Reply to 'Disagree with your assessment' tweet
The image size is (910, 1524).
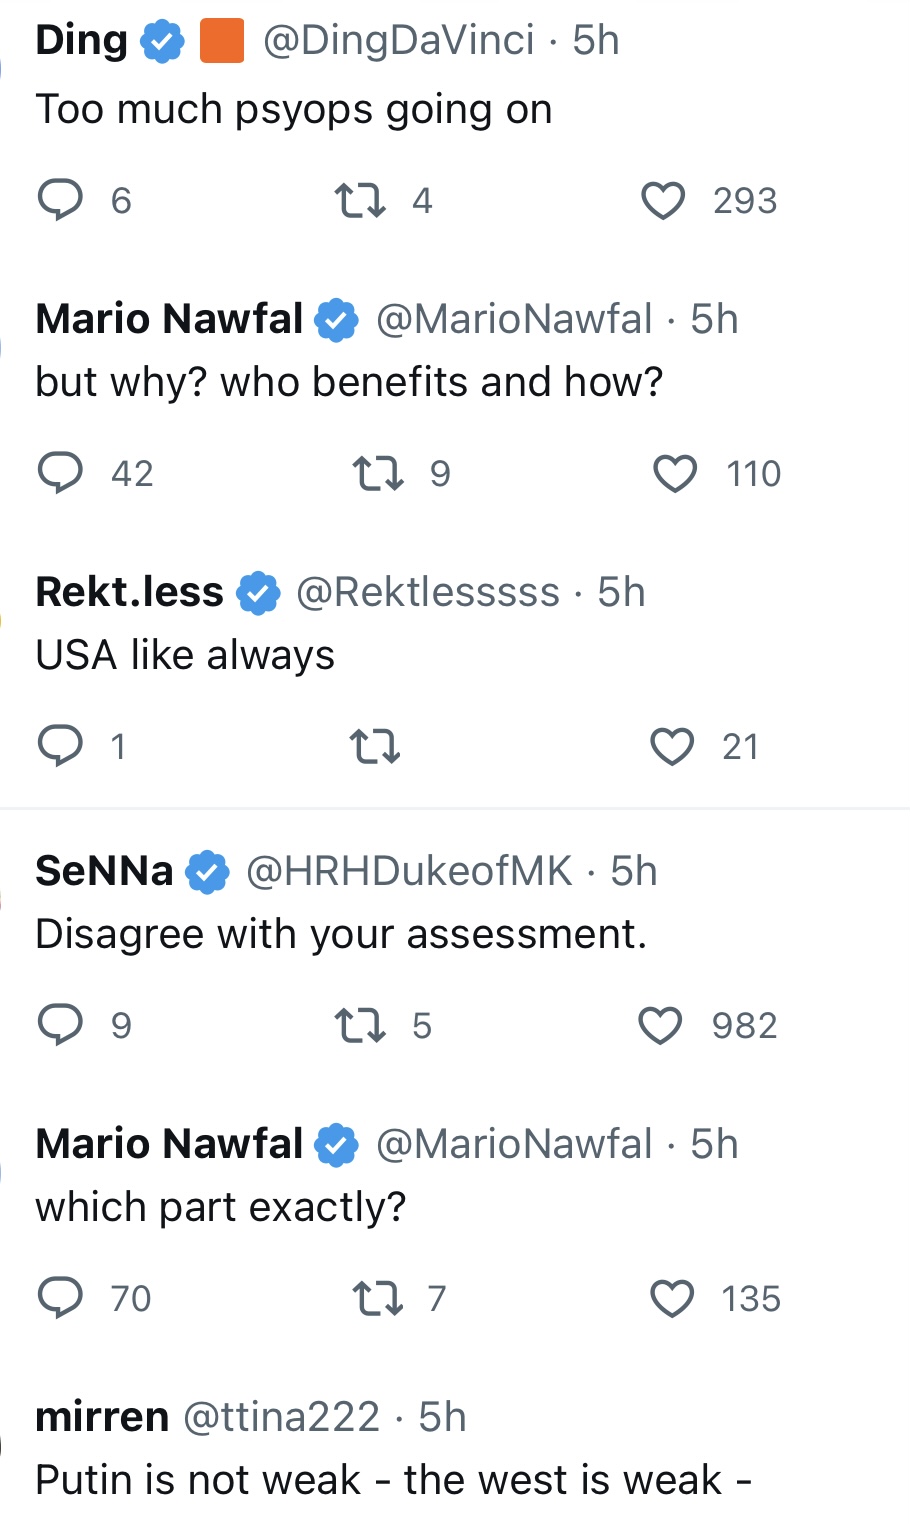(x=60, y=1025)
